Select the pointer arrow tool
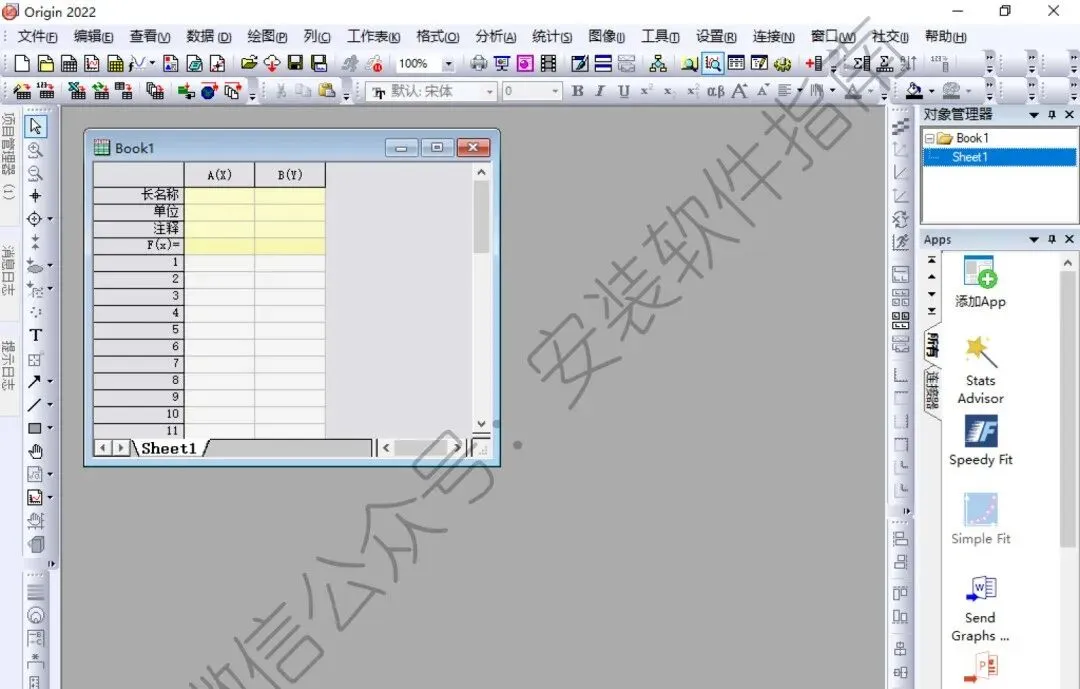 [35, 126]
